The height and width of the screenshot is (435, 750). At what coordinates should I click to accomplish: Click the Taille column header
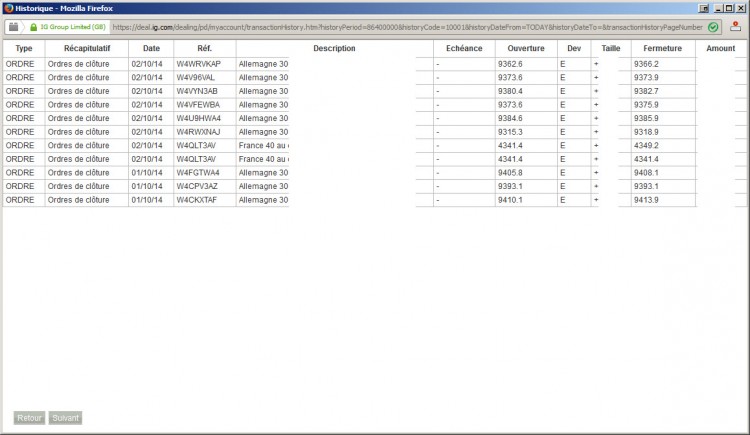[x=611, y=48]
